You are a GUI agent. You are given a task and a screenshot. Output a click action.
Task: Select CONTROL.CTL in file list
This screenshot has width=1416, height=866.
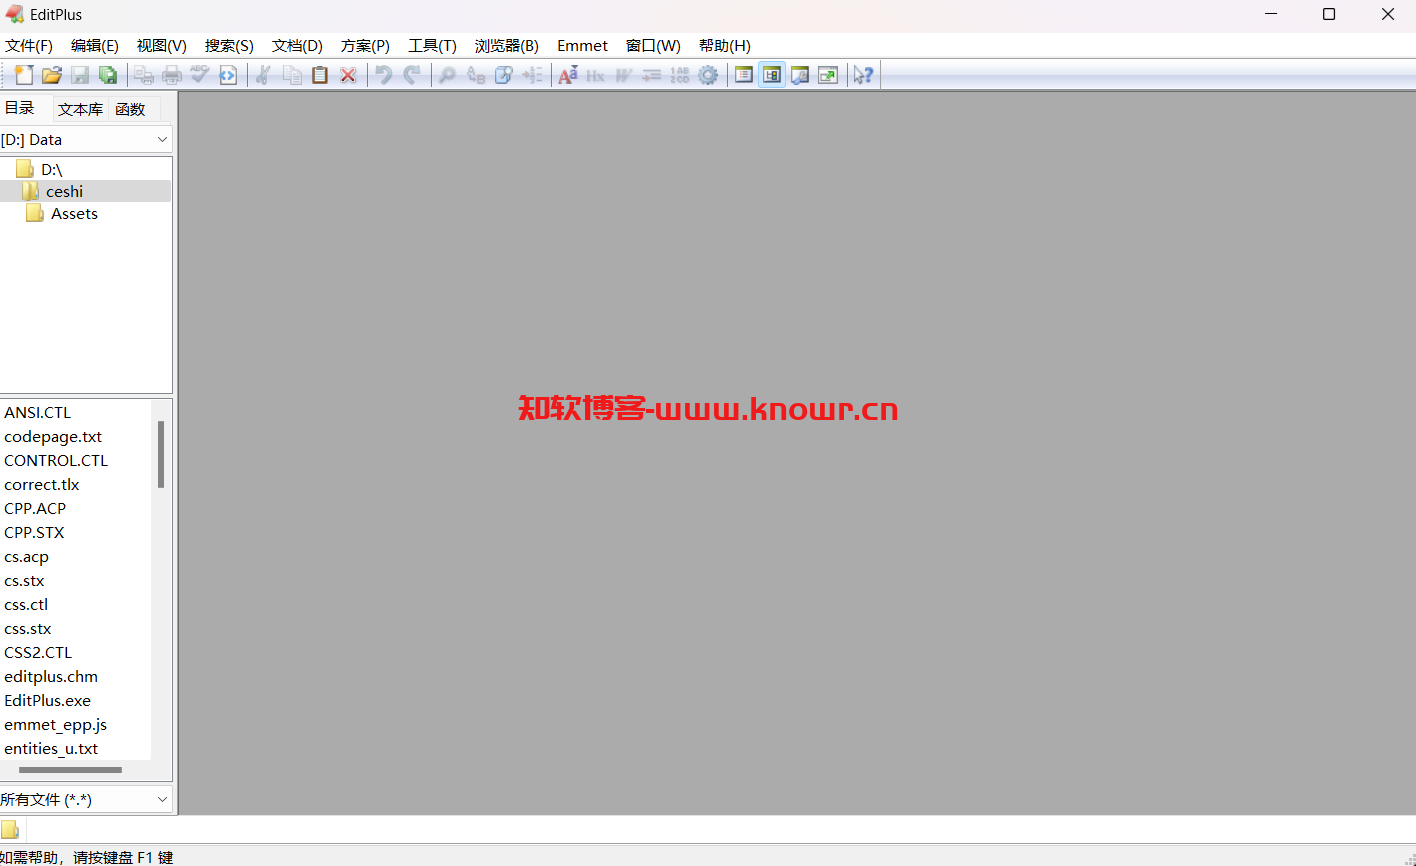56,461
